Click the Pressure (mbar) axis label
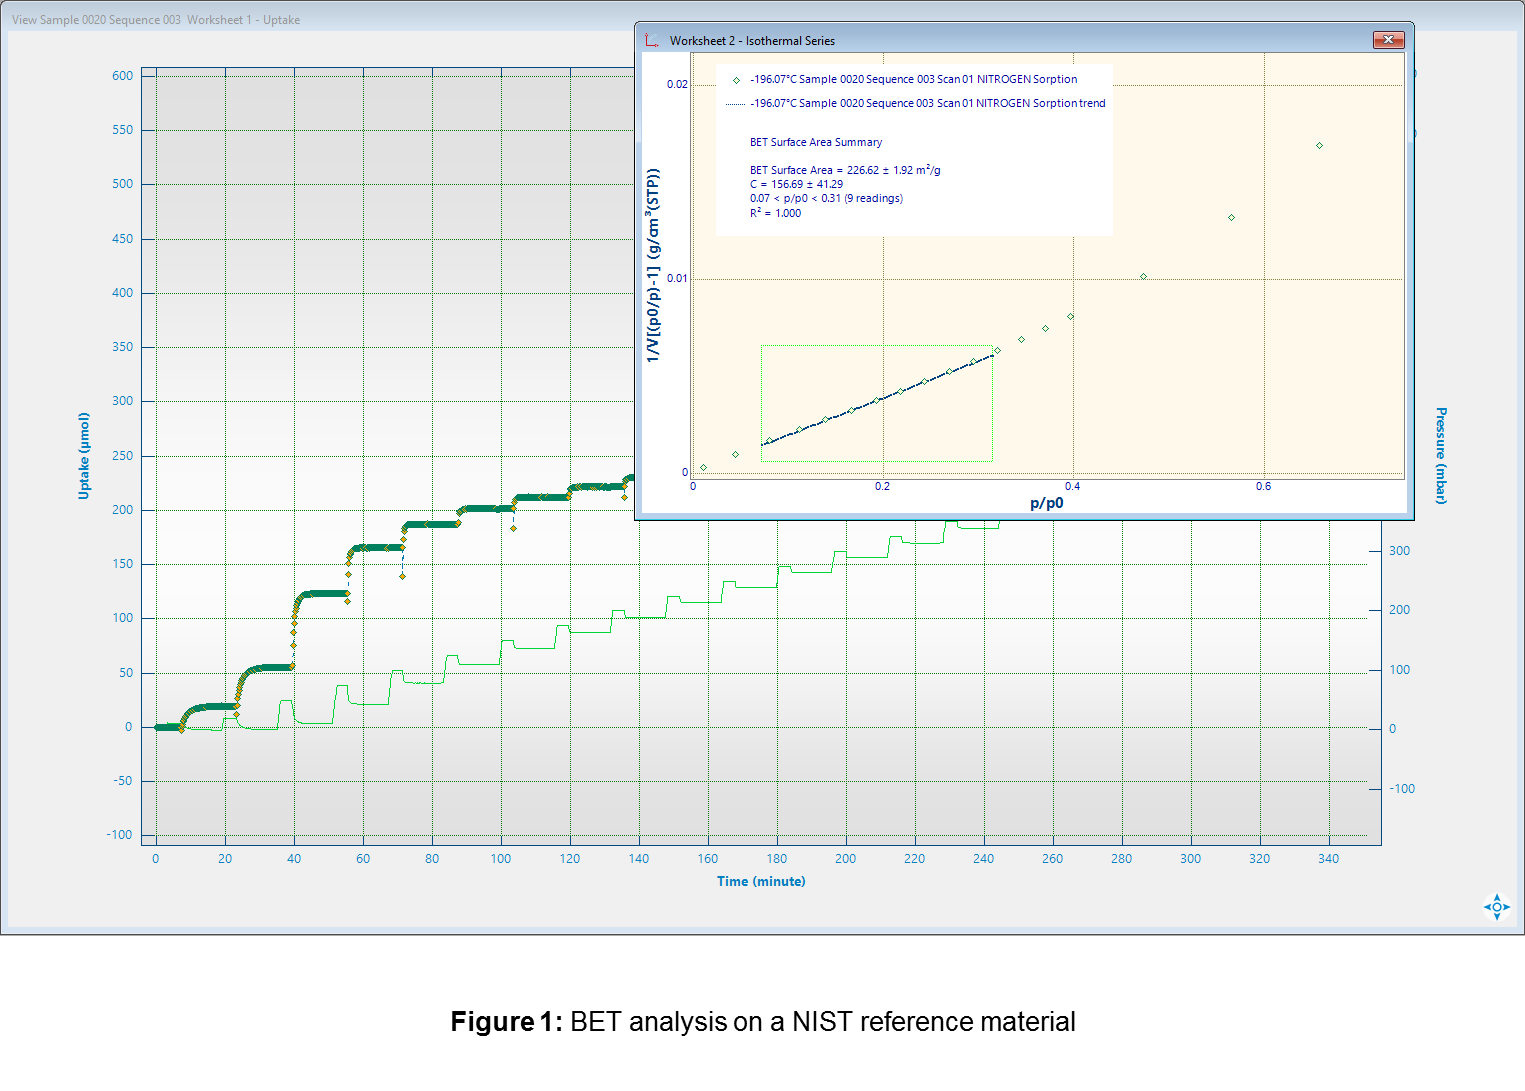 coord(1441,456)
